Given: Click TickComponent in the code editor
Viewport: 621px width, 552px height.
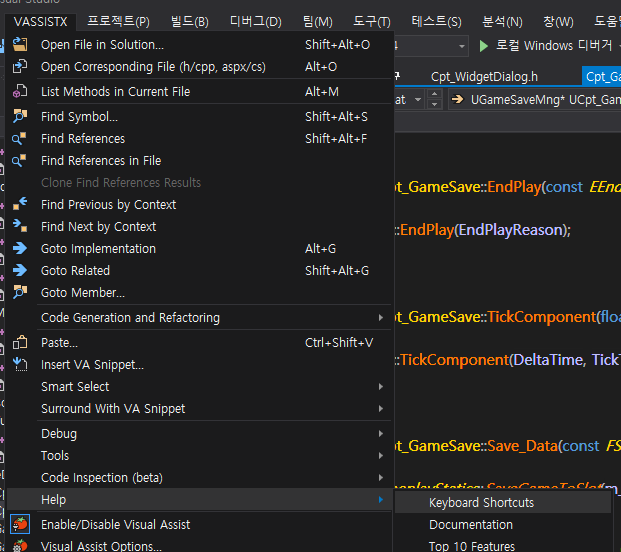Looking at the screenshot, I should 541,317.
